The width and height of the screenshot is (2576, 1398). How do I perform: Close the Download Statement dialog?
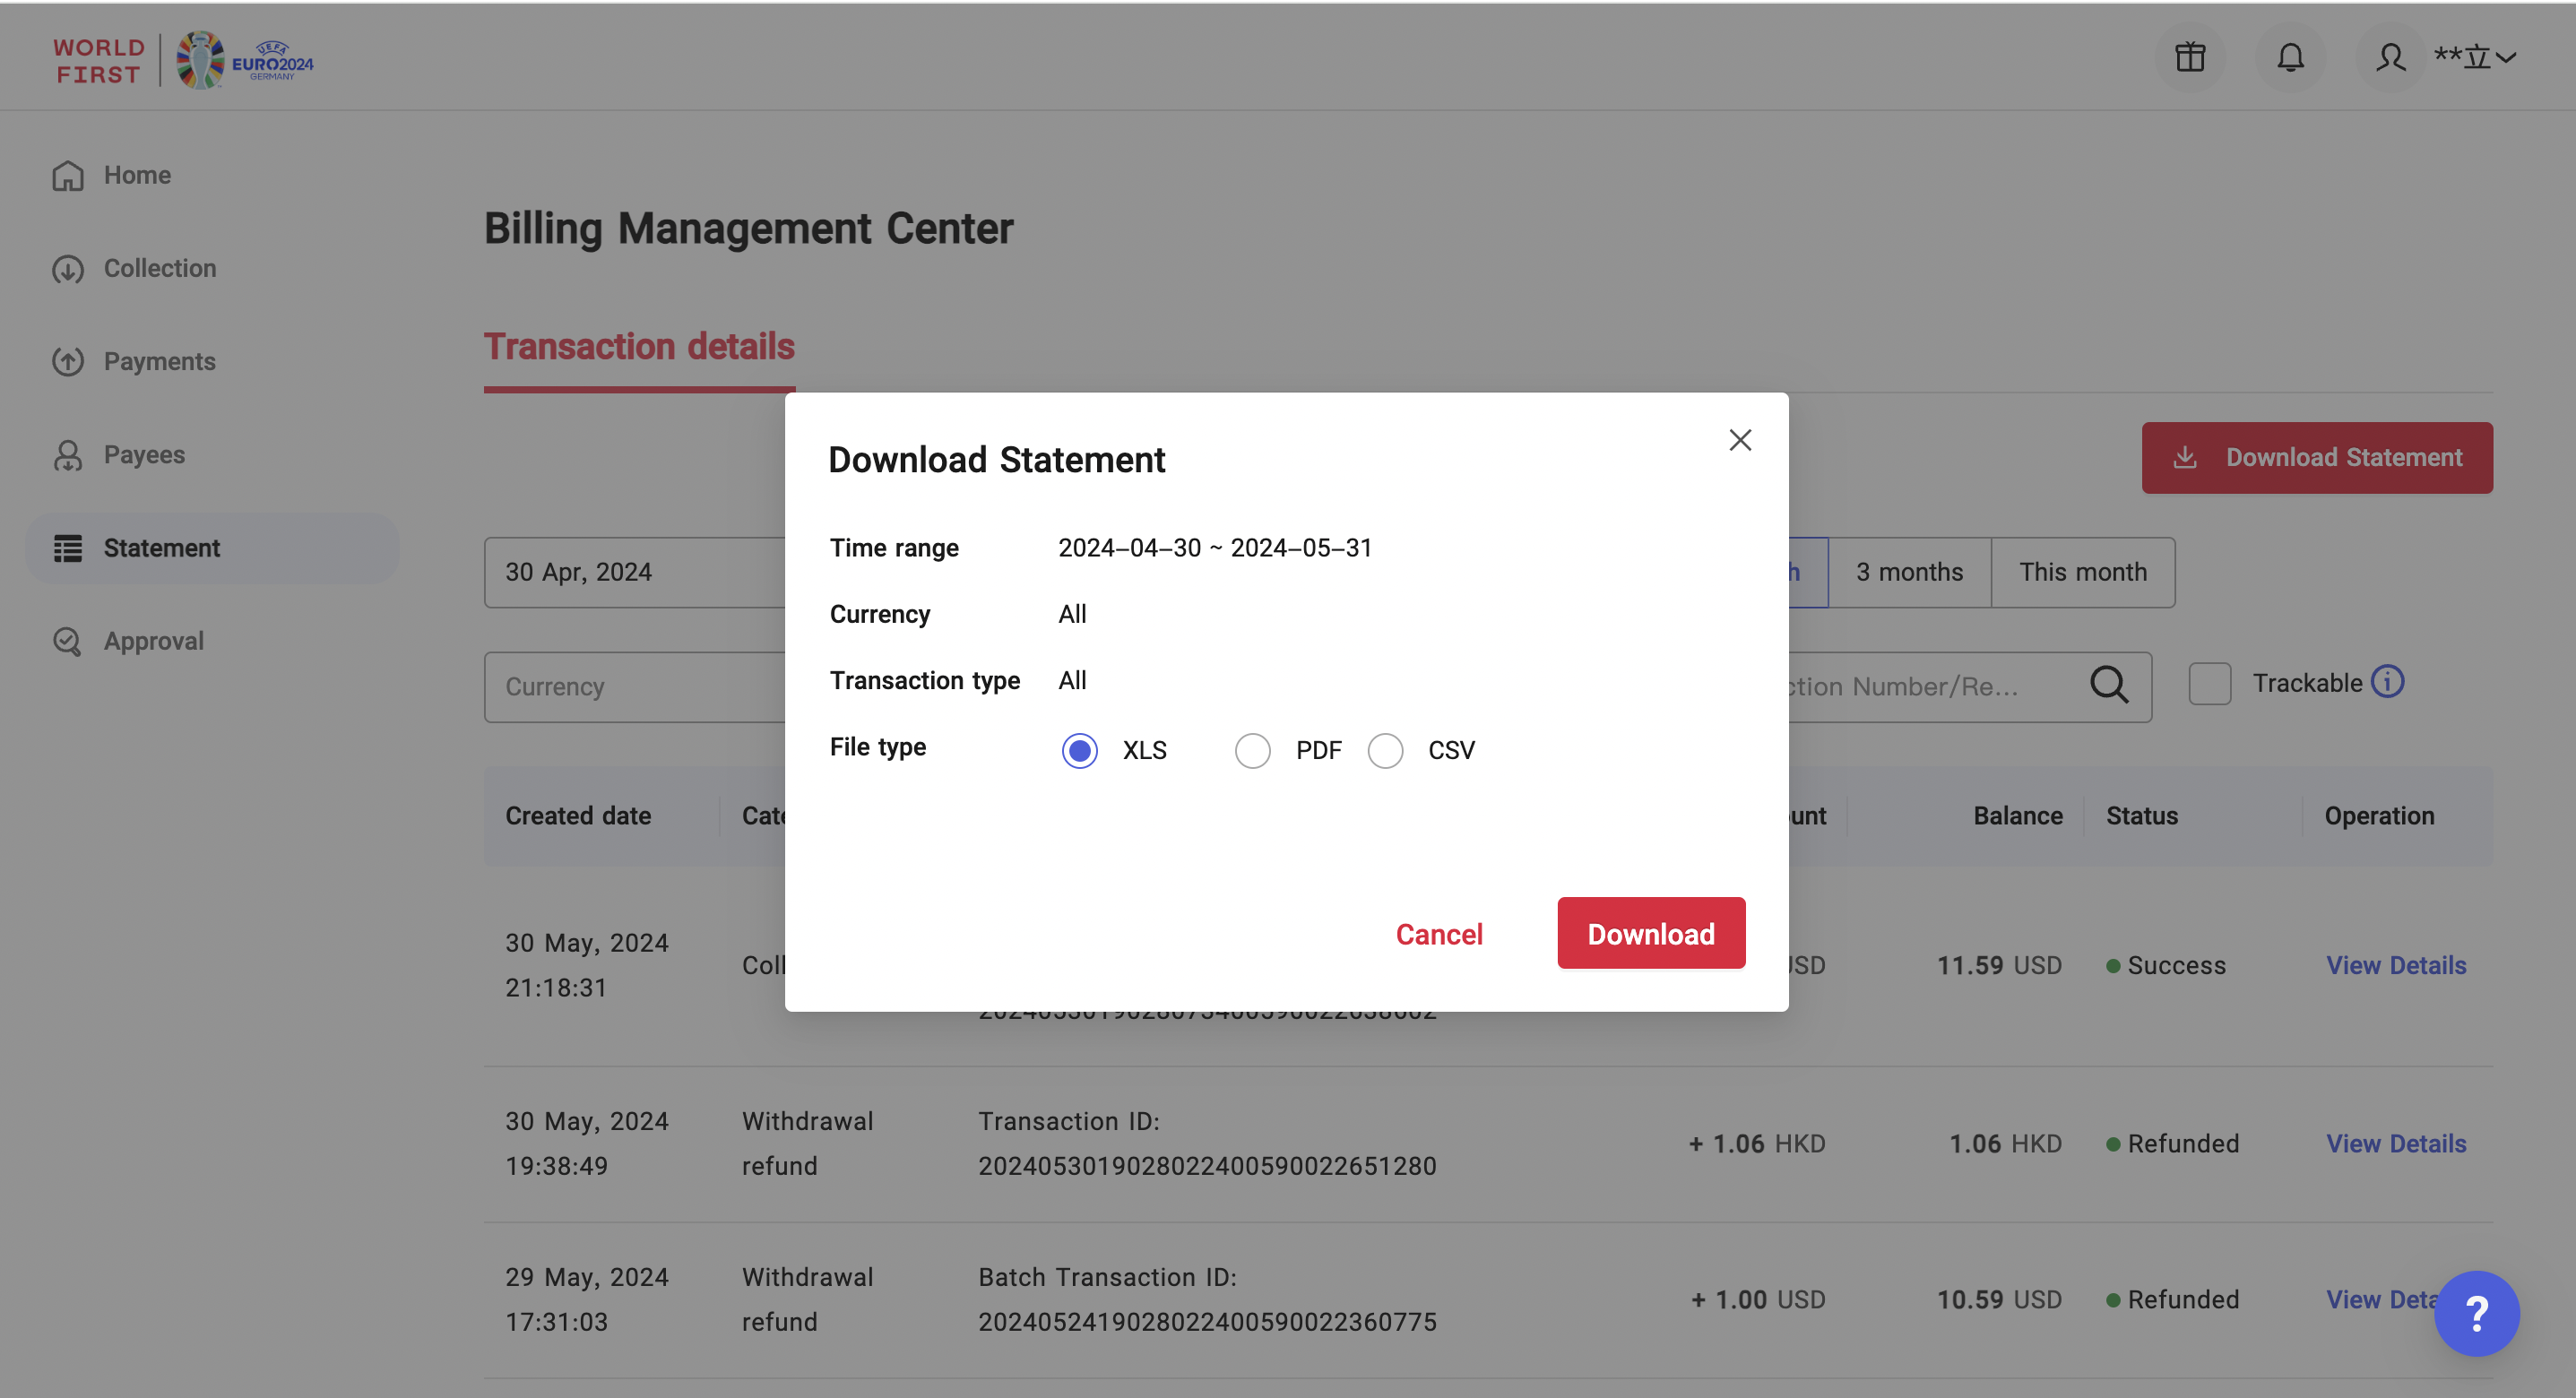(x=1740, y=440)
